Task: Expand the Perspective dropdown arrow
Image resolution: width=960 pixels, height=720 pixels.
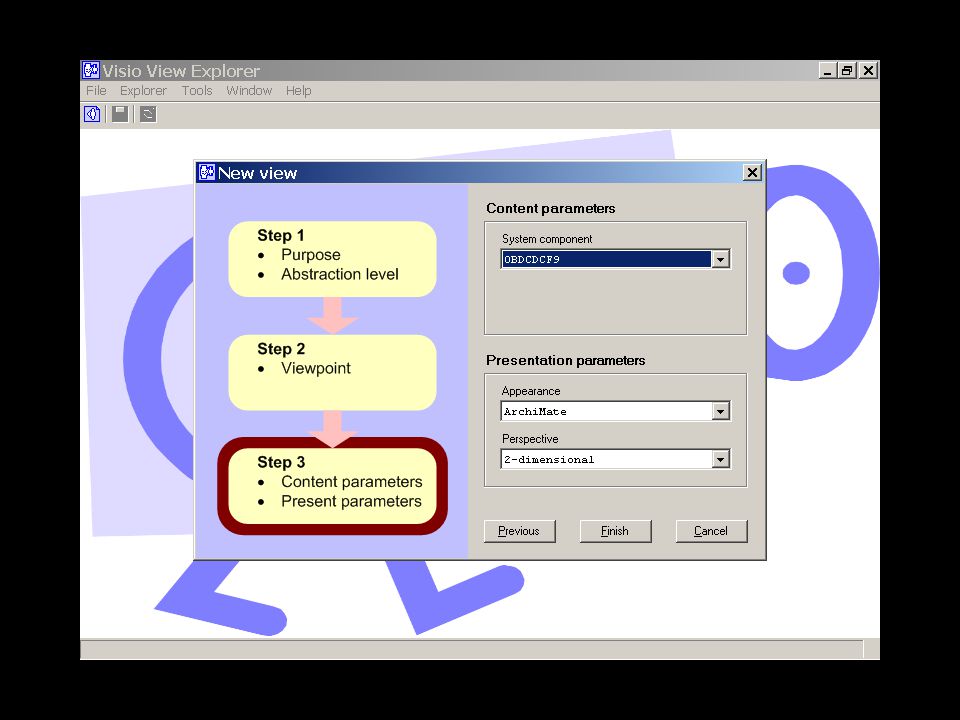Action: coord(721,459)
